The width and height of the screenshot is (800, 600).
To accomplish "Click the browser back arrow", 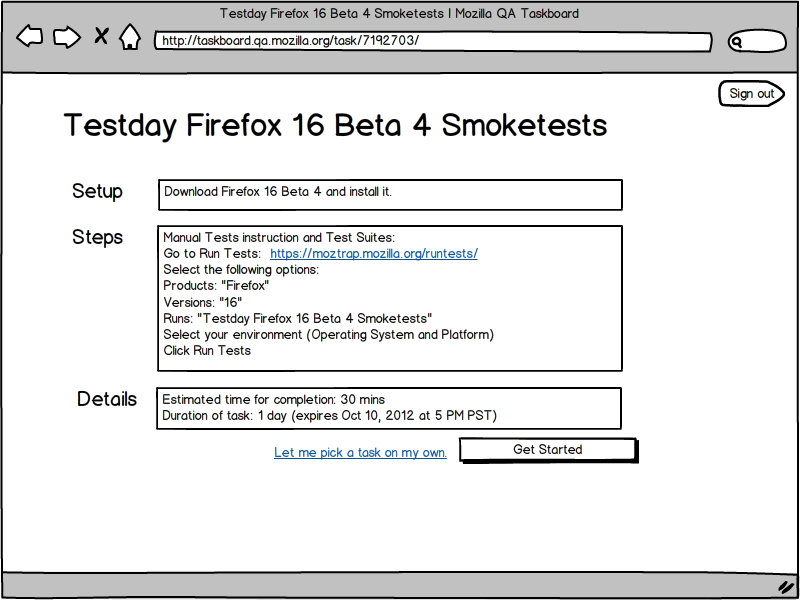I will point(29,37).
